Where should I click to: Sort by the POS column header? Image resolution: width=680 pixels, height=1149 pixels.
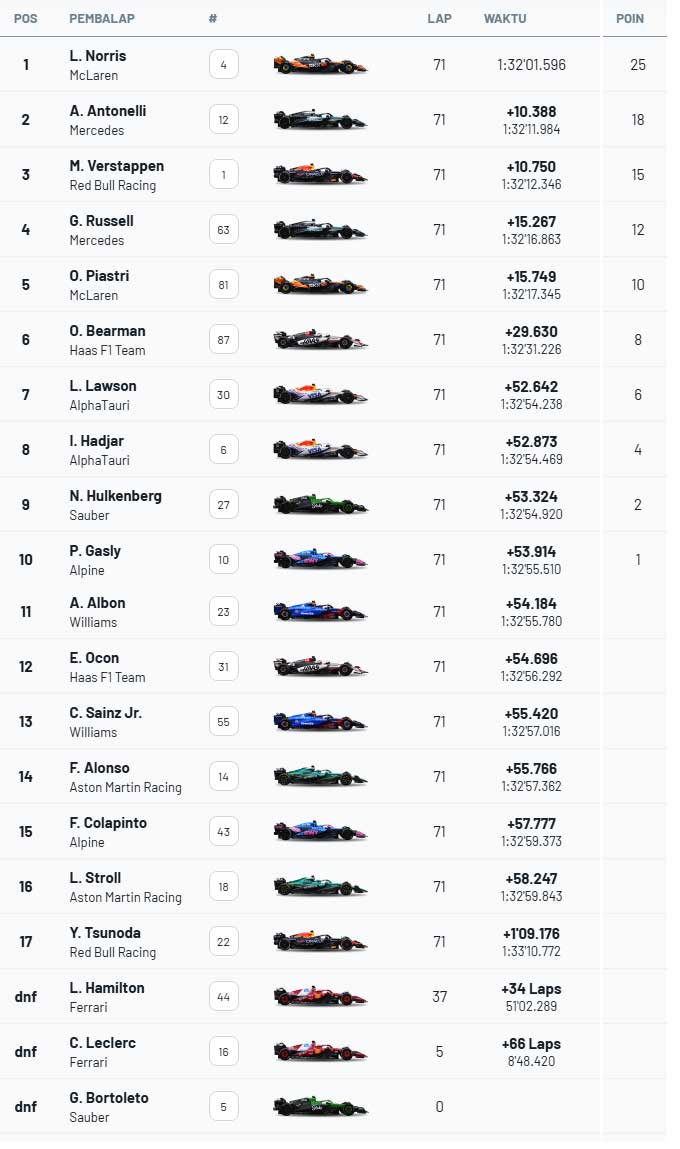(26, 19)
